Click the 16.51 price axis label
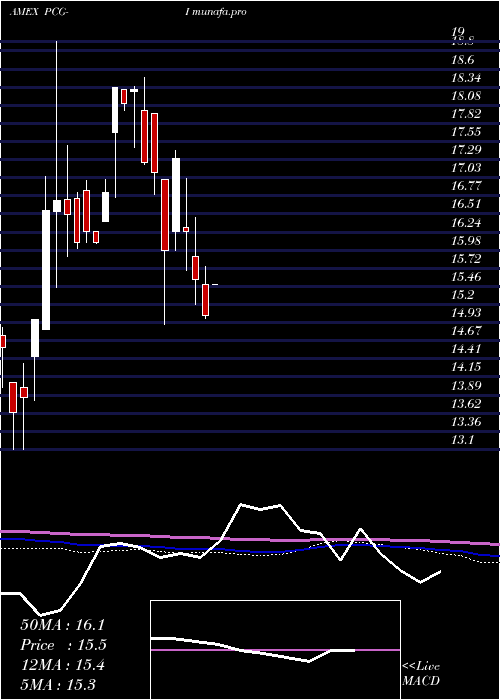This screenshot has width=500, height=700. (466, 204)
